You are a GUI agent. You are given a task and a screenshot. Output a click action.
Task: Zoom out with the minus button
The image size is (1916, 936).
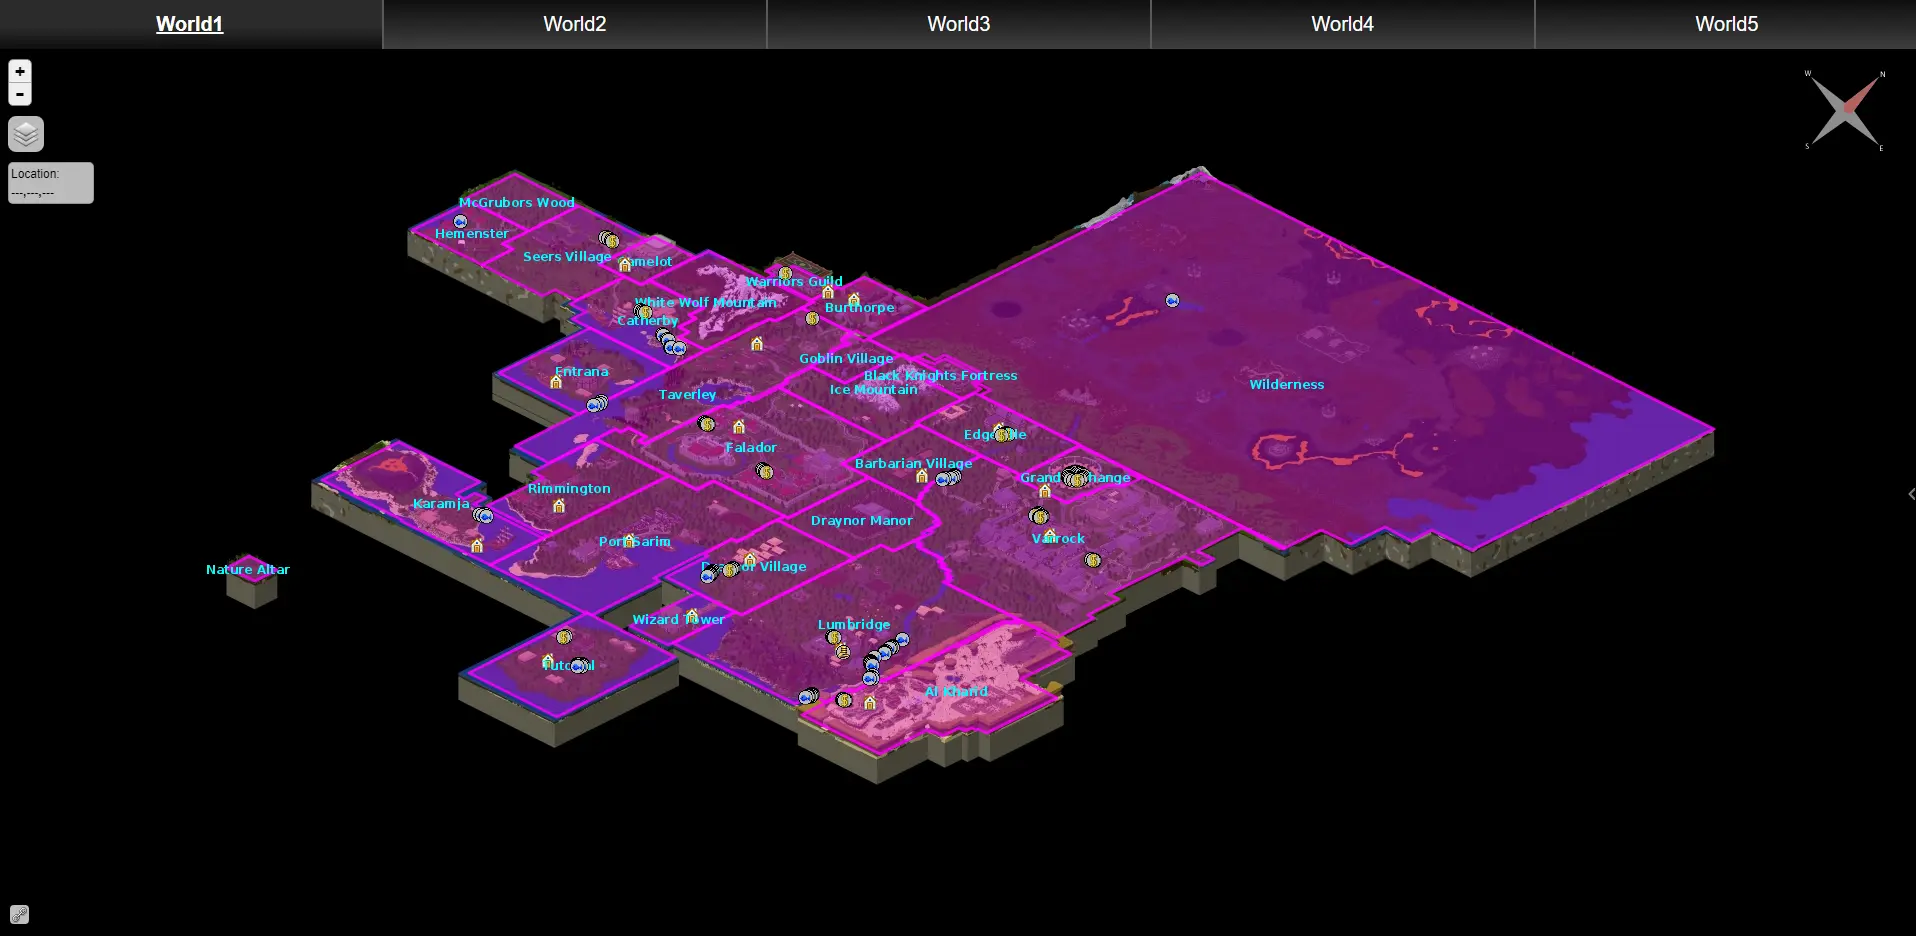20,94
